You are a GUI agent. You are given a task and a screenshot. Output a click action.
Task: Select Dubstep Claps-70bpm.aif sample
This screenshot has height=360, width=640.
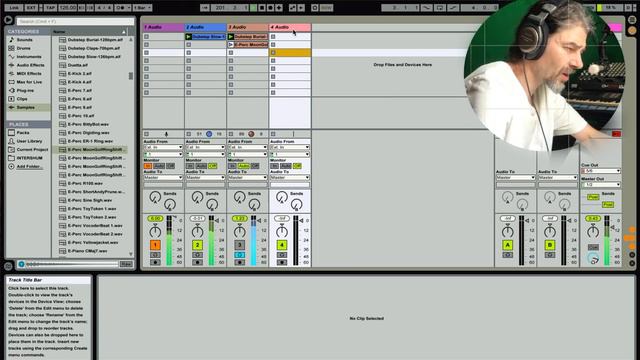(94, 48)
